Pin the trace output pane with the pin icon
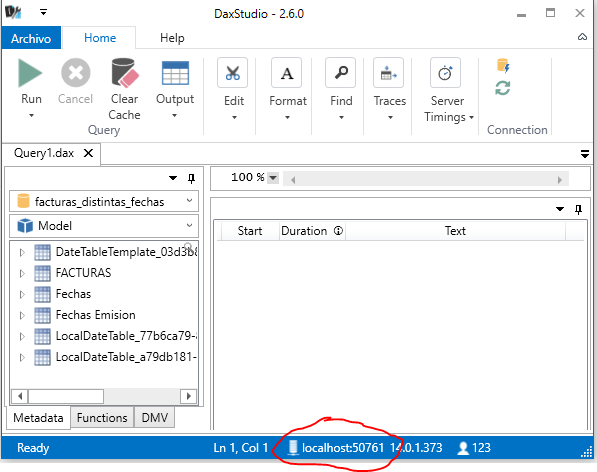The image size is (597, 472). pos(578,209)
